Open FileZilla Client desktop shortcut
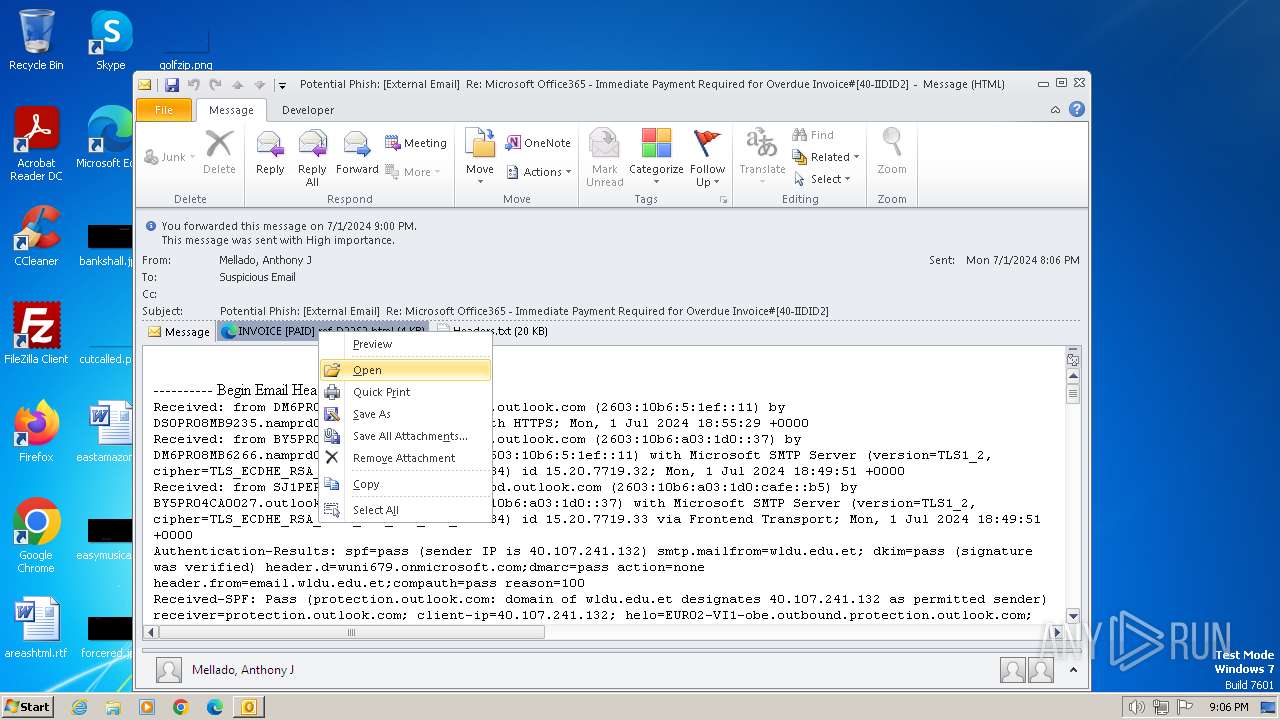The image size is (1280, 720). coord(36,334)
